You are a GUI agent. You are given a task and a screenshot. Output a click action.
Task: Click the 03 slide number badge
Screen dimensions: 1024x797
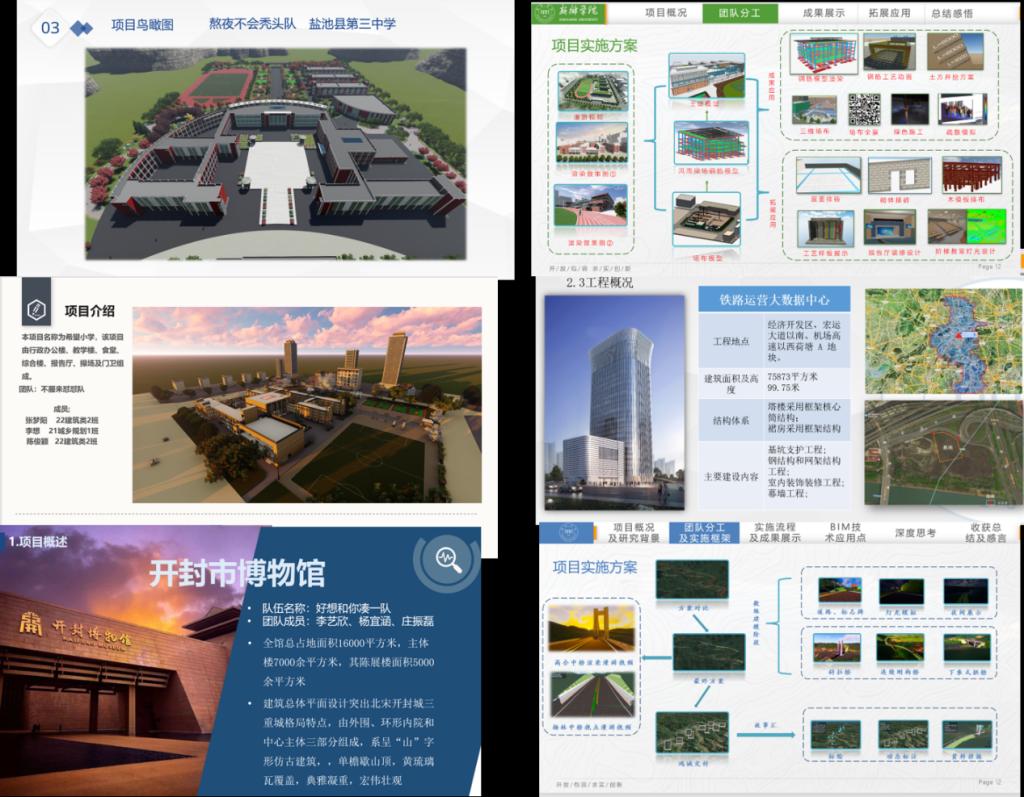pyautogui.click(x=50, y=27)
